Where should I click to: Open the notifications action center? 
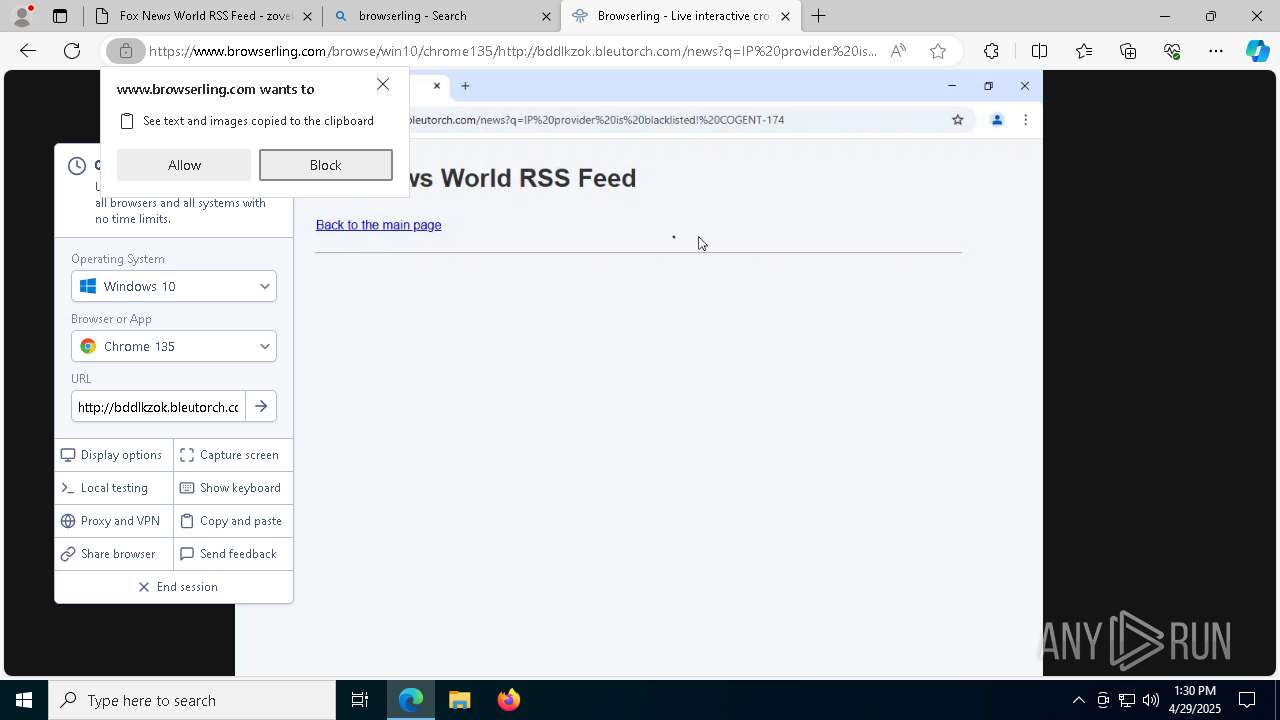coord(1248,700)
